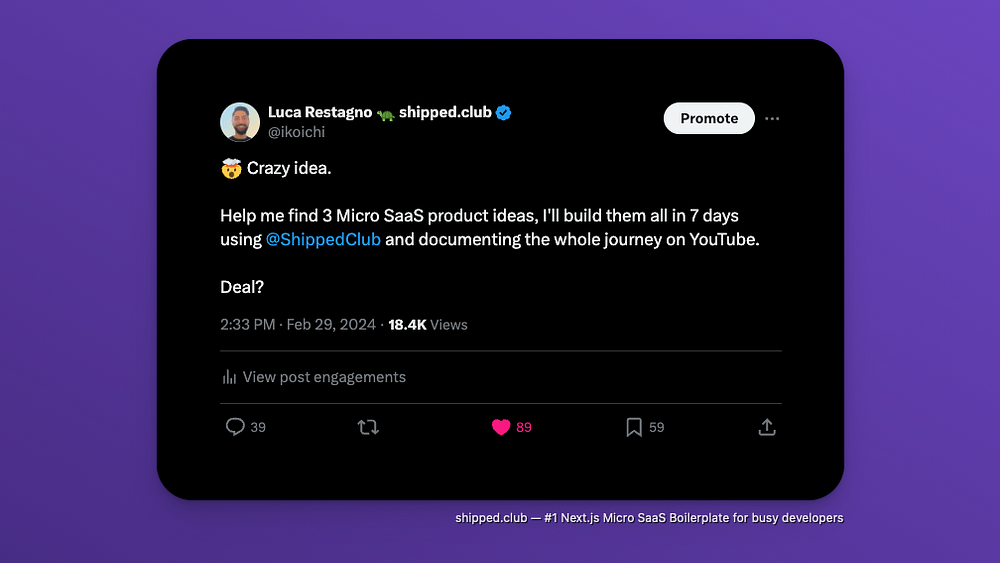This screenshot has height=563, width=1000.
Task: Click the bar chart analytics icon
Action: [x=229, y=377]
